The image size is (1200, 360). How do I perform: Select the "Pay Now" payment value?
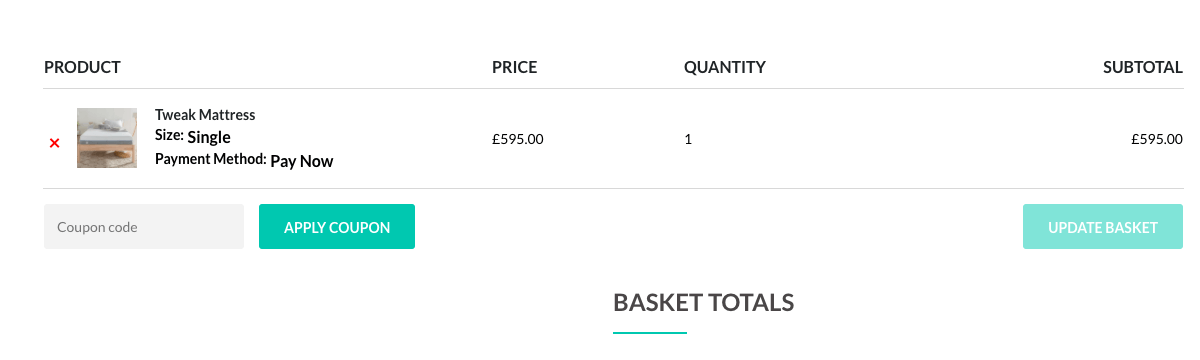pyautogui.click(x=302, y=161)
